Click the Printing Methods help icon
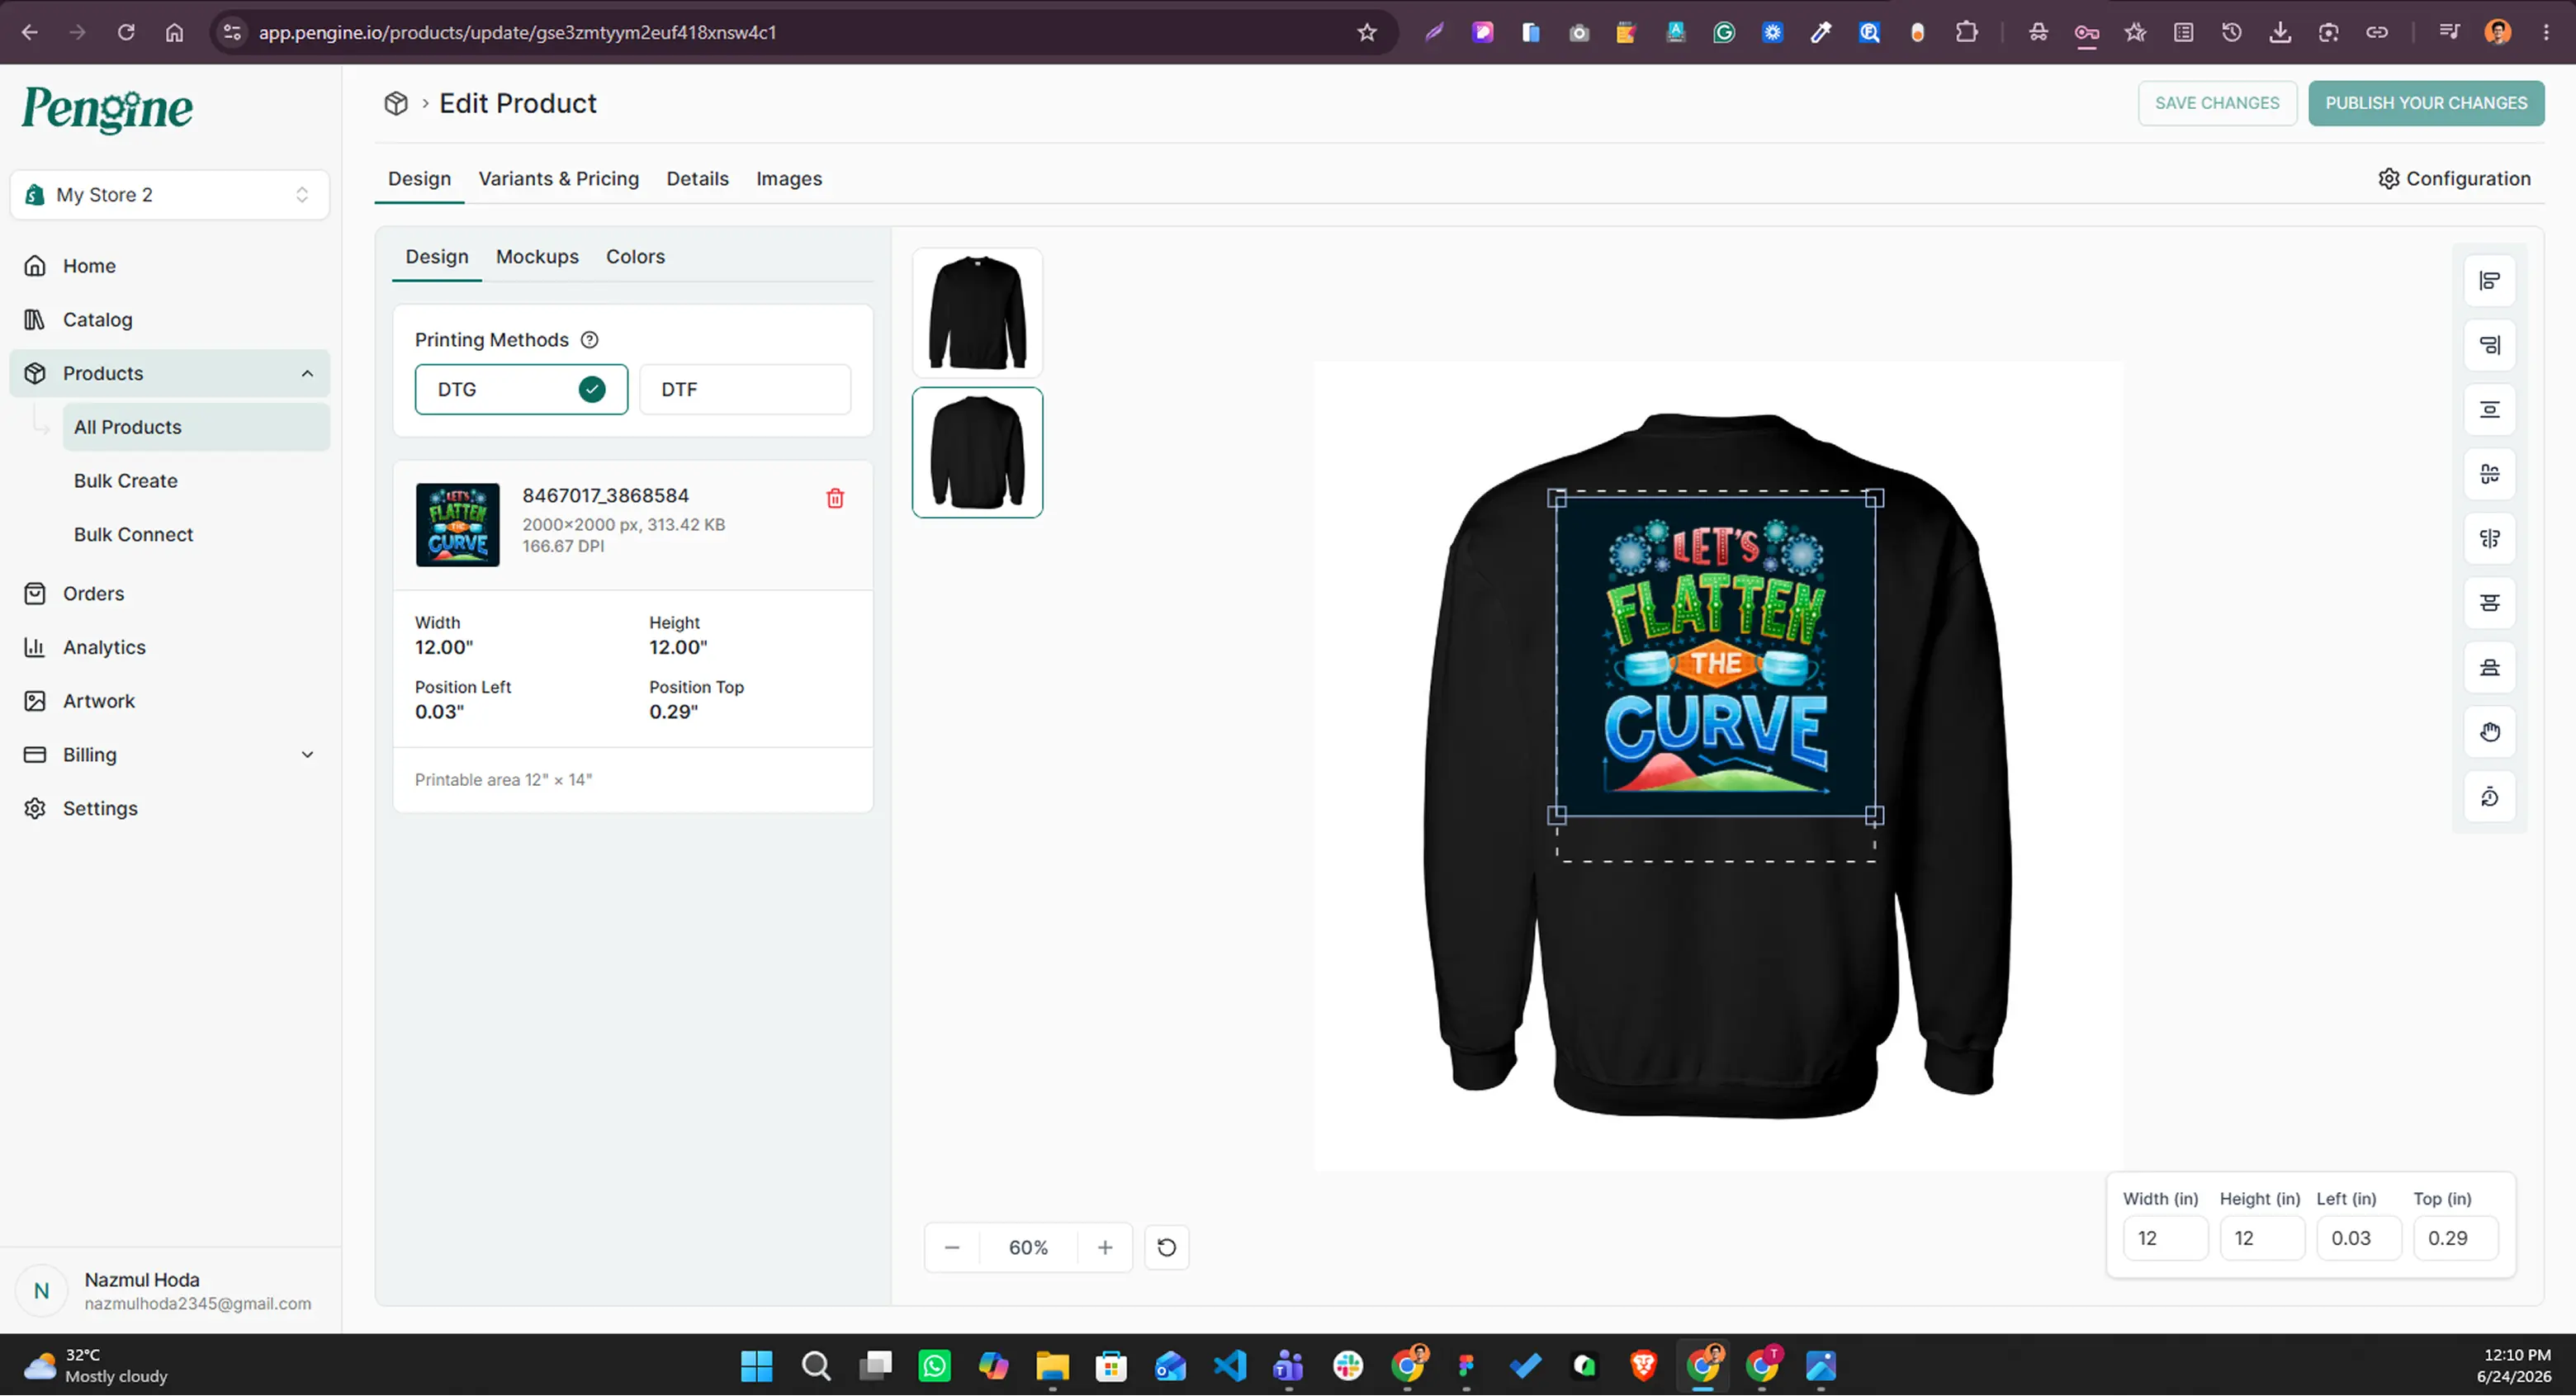Screen dimensions: 2576x1396 tap(590, 340)
